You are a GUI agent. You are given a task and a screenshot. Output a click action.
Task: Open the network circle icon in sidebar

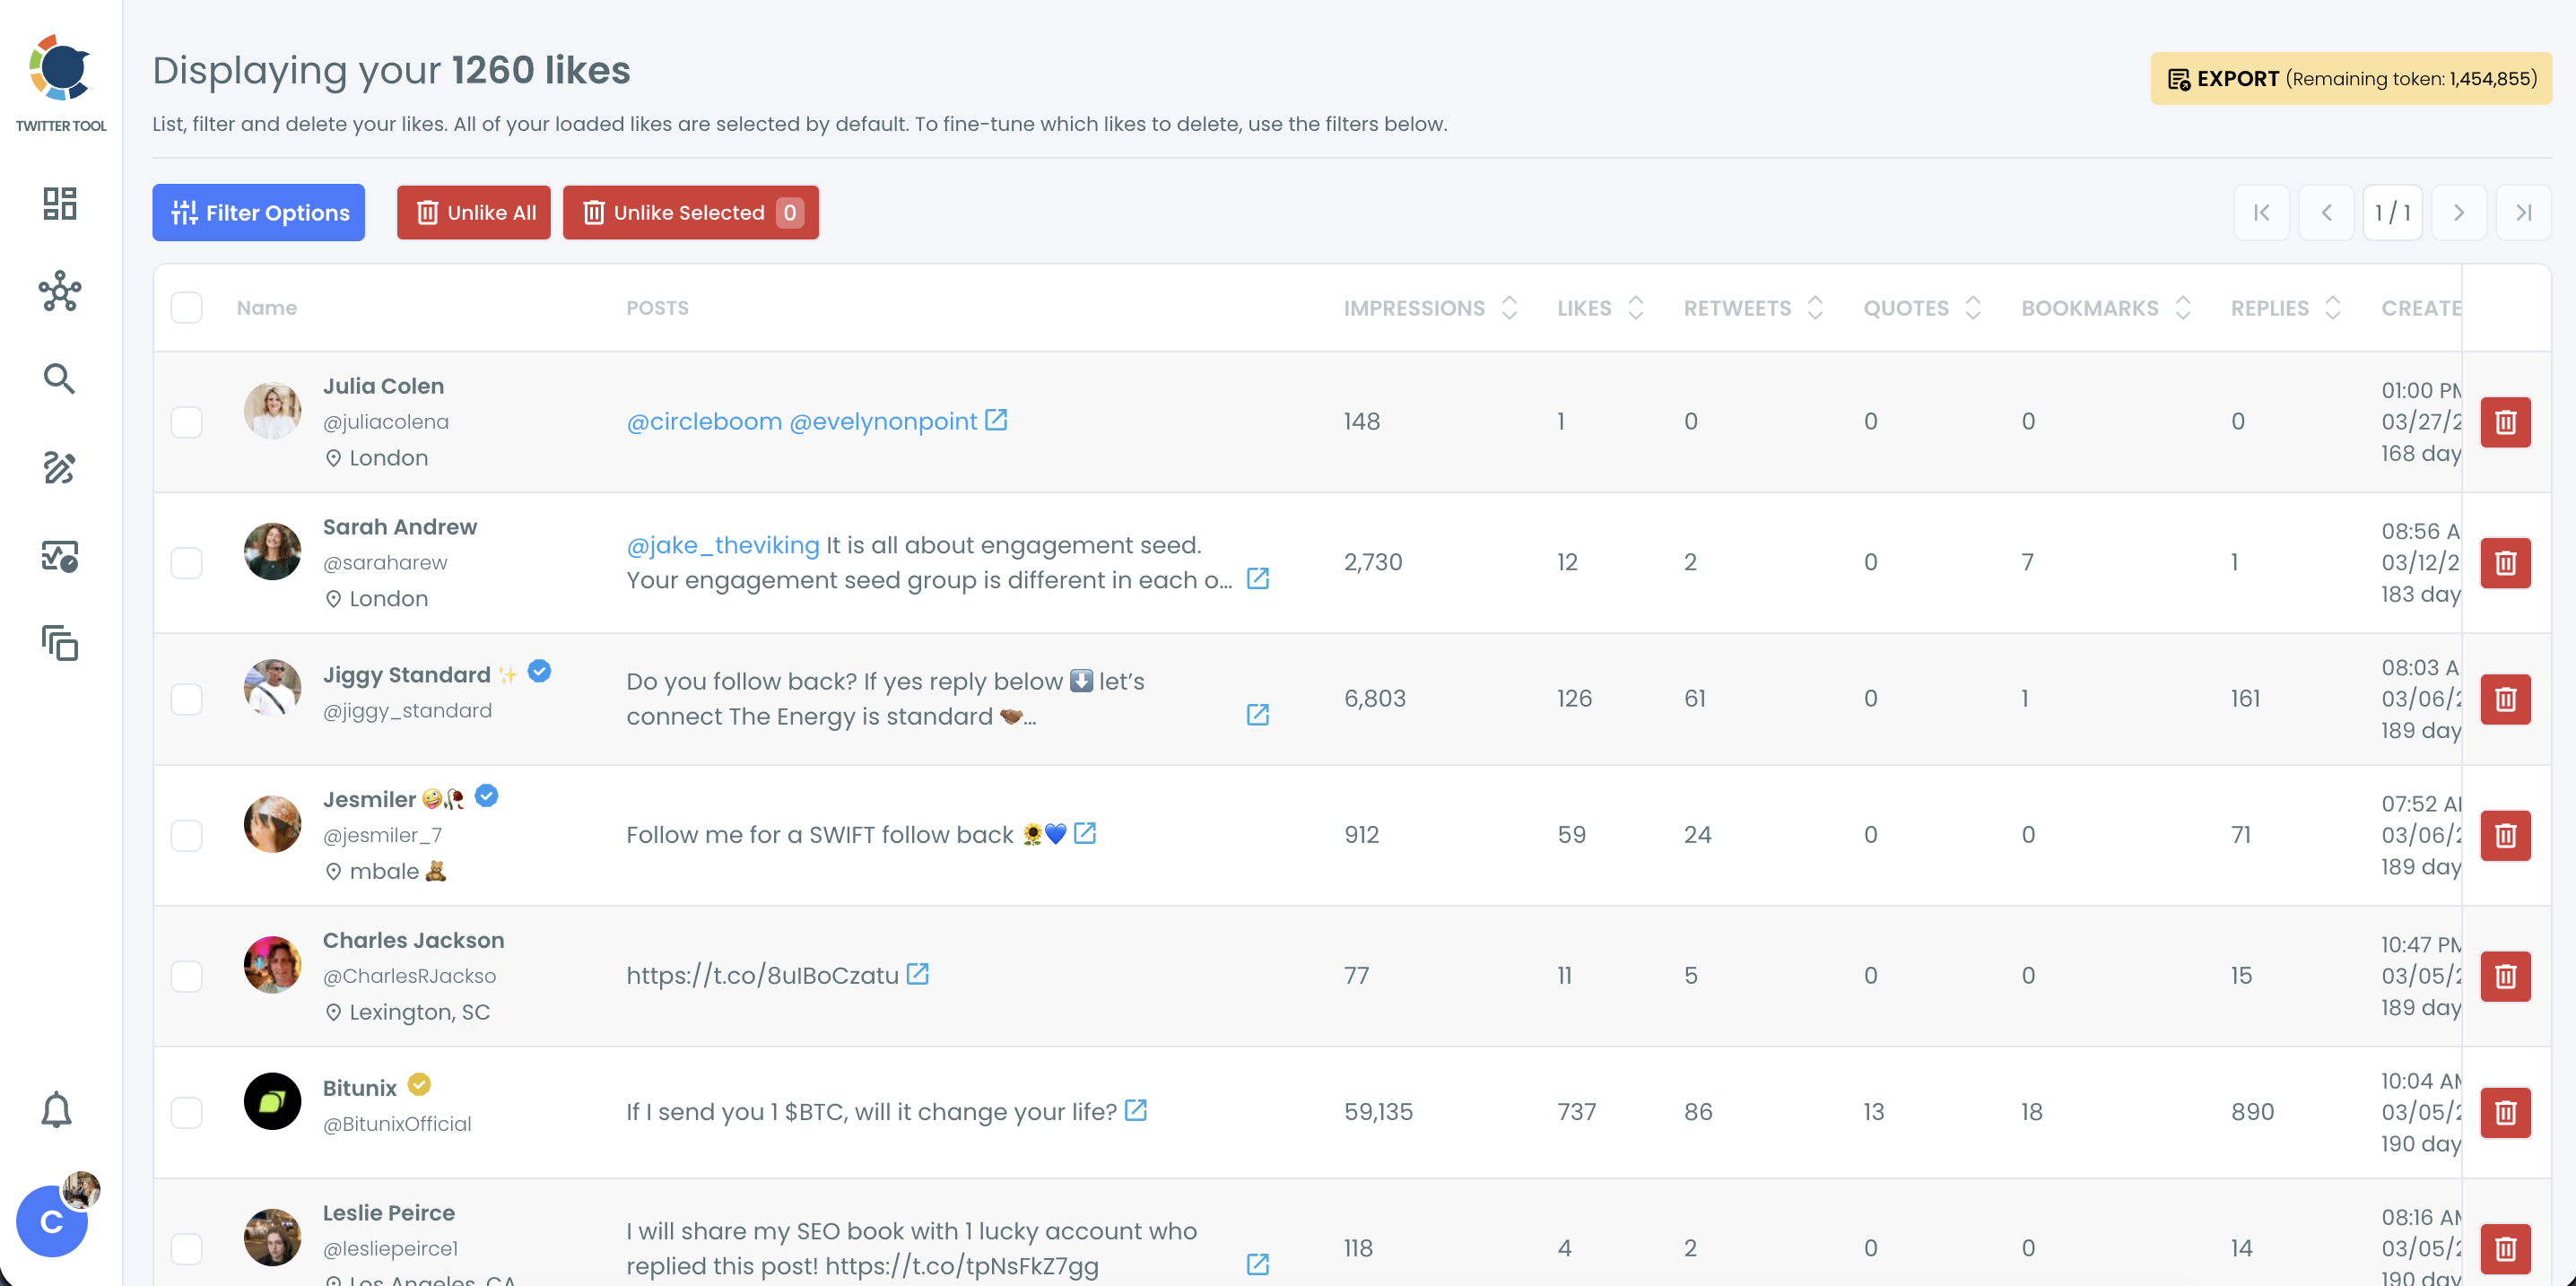coord(60,291)
